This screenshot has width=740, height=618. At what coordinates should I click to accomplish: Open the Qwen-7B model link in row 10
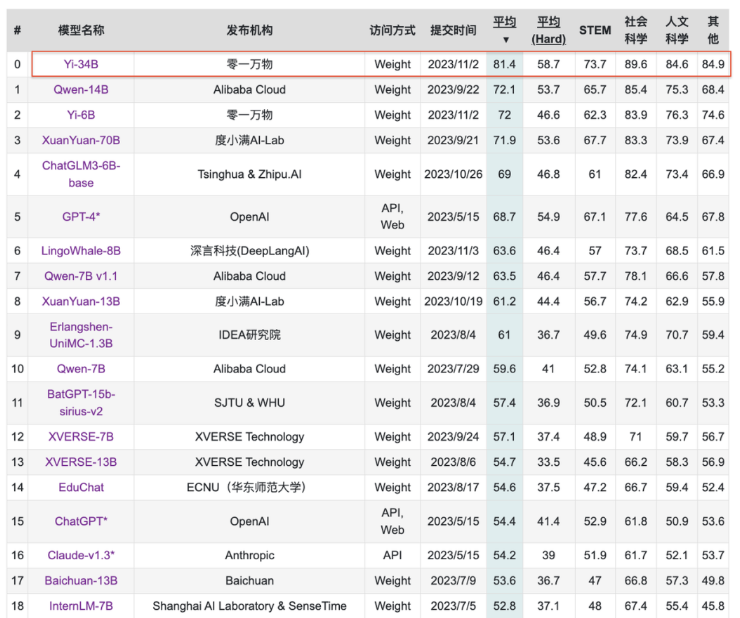tap(81, 369)
